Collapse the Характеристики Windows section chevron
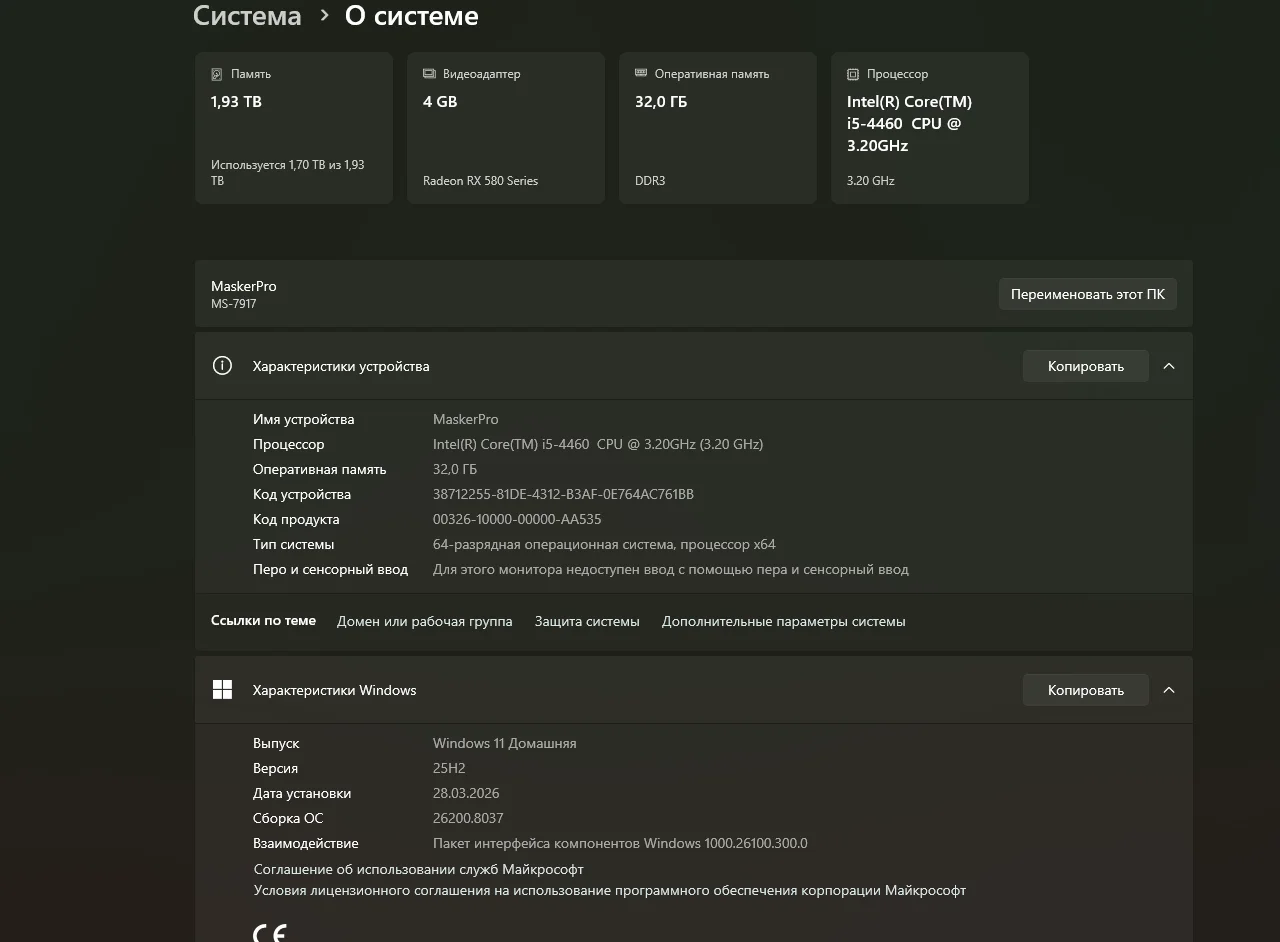This screenshot has height=942, width=1280. coord(1169,690)
